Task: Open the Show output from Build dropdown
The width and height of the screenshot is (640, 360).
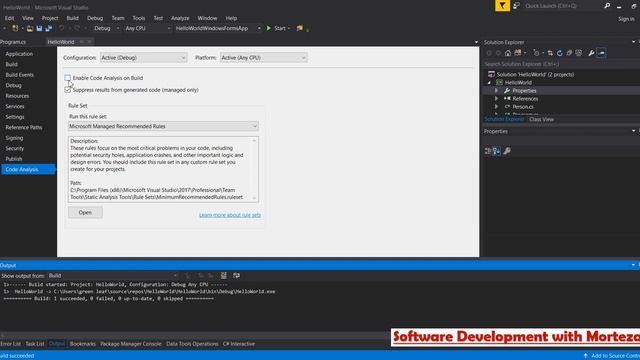Action: coord(112,276)
